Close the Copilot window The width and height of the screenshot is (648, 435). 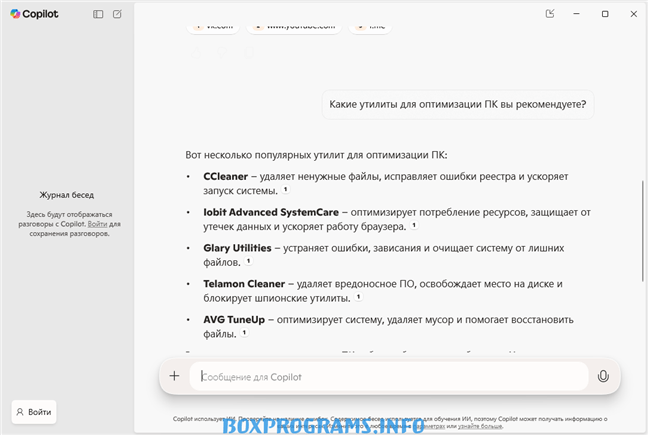pos(634,14)
